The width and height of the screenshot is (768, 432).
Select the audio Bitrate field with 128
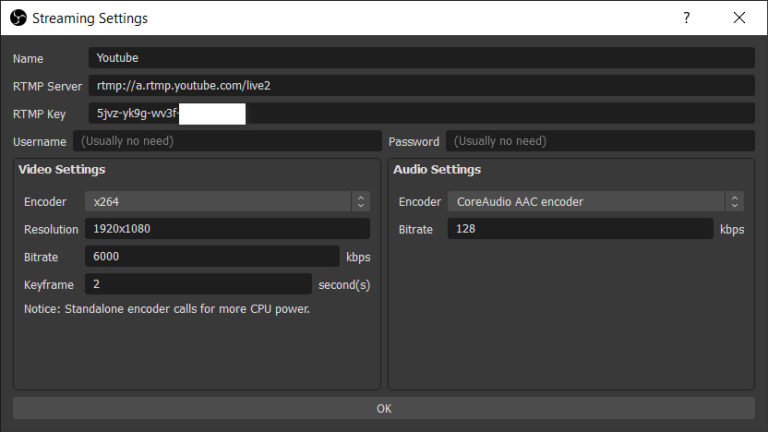tap(580, 229)
